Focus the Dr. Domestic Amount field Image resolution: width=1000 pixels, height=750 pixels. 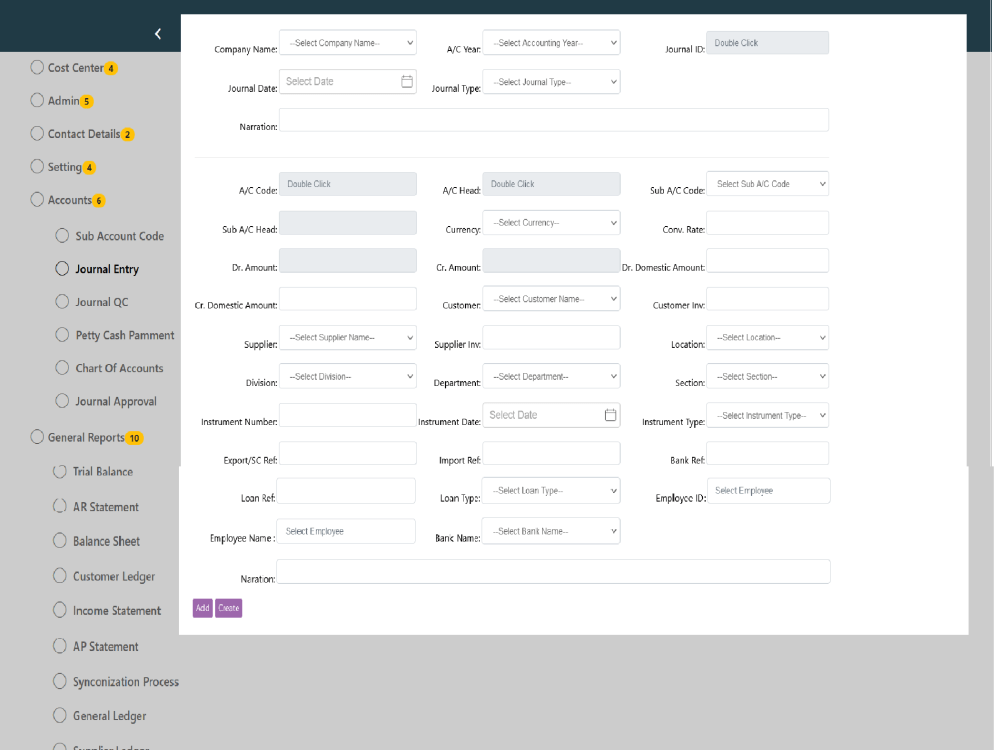point(767,260)
